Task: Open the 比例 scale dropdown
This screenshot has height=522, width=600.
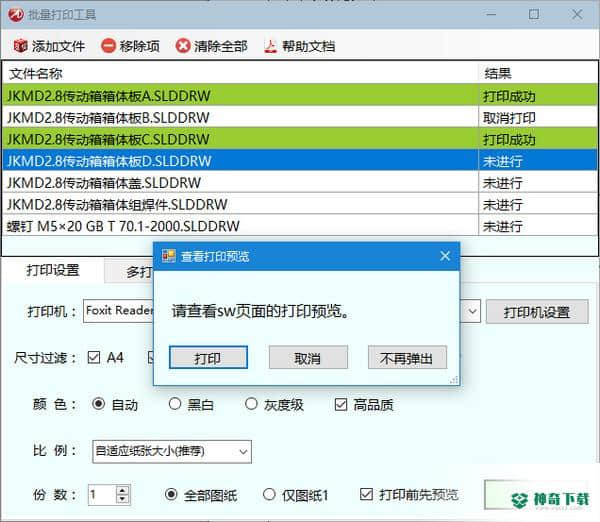Action: coord(172,452)
